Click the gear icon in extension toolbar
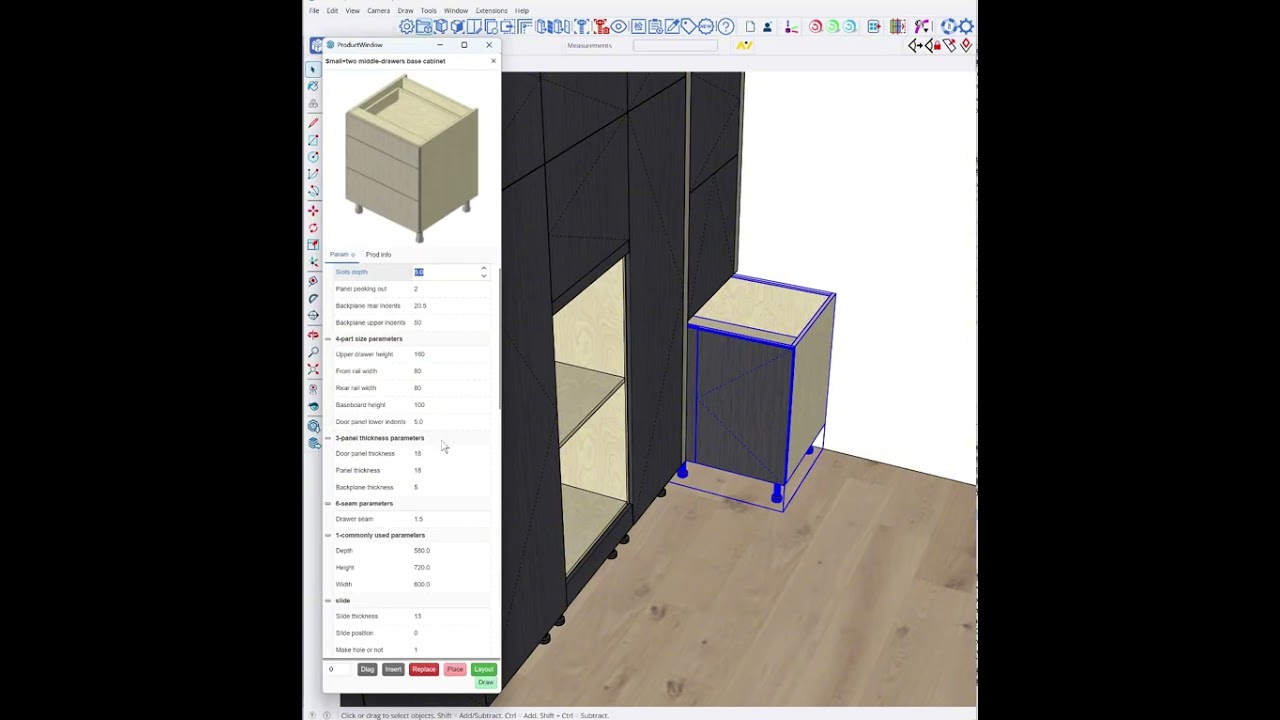1280x720 pixels. (407, 26)
